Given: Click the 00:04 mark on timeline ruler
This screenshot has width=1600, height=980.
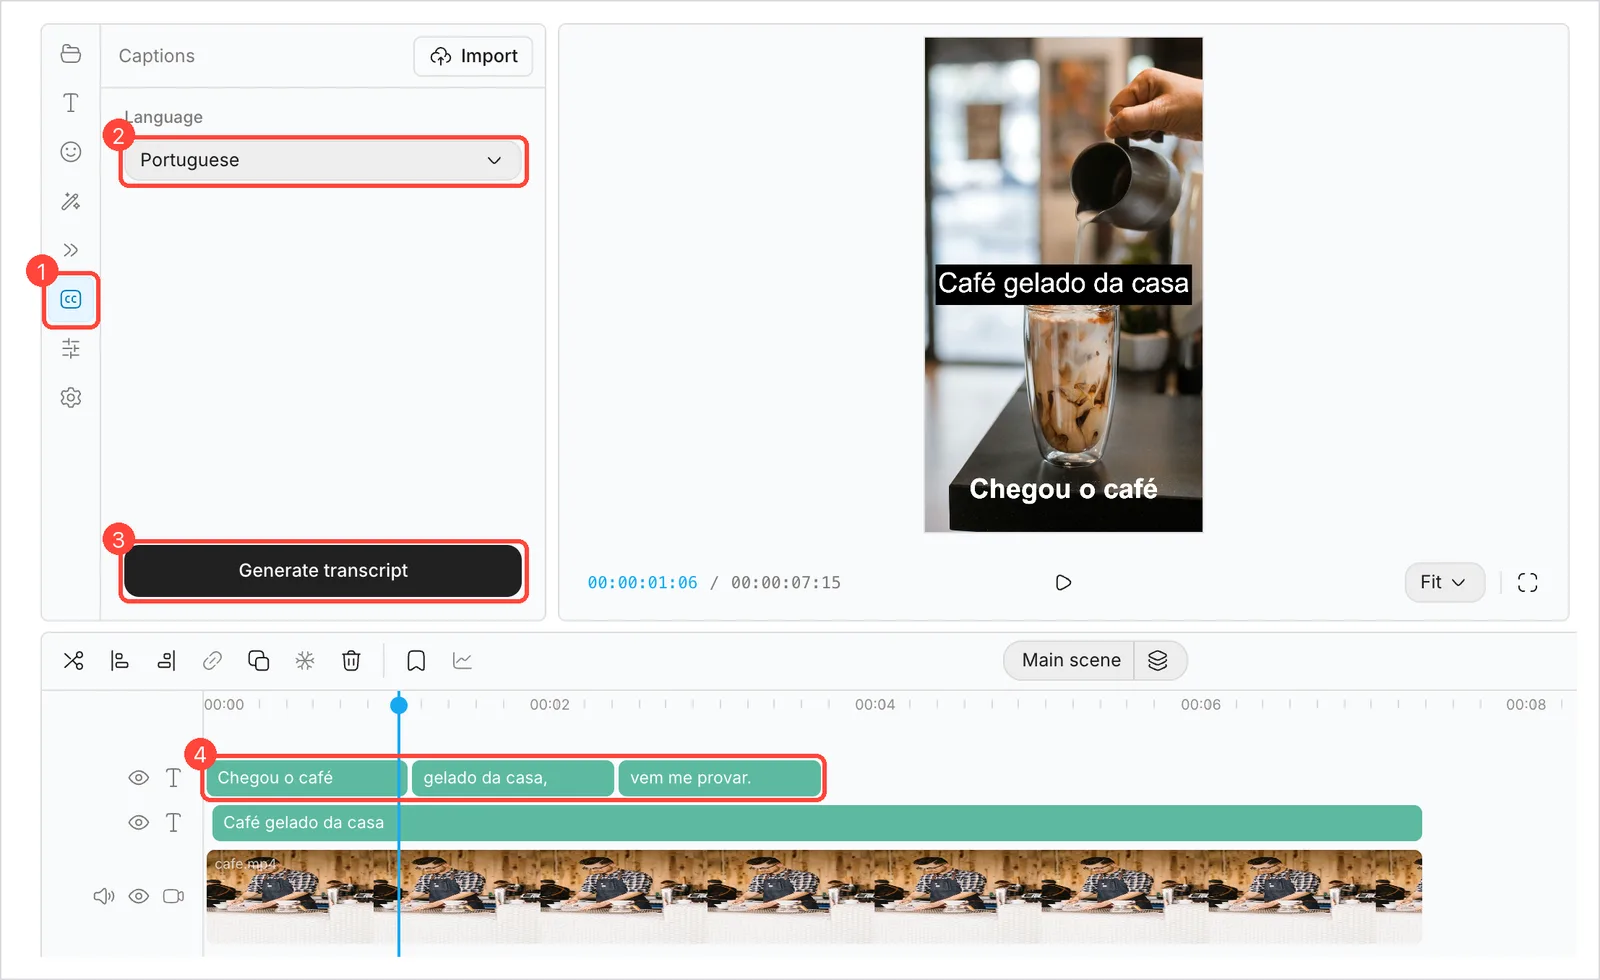Looking at the screenshot, I should pos(875,704).
